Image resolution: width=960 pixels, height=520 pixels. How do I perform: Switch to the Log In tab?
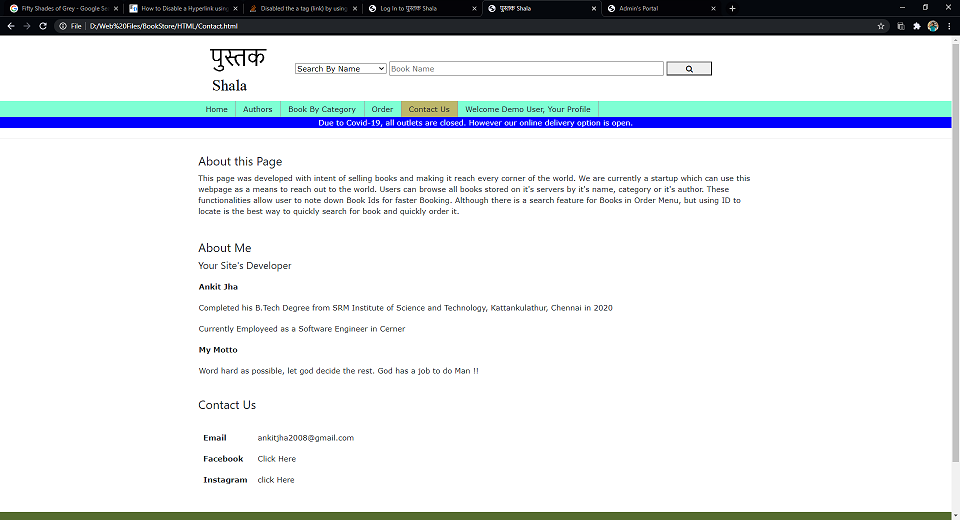pos(421,9)
